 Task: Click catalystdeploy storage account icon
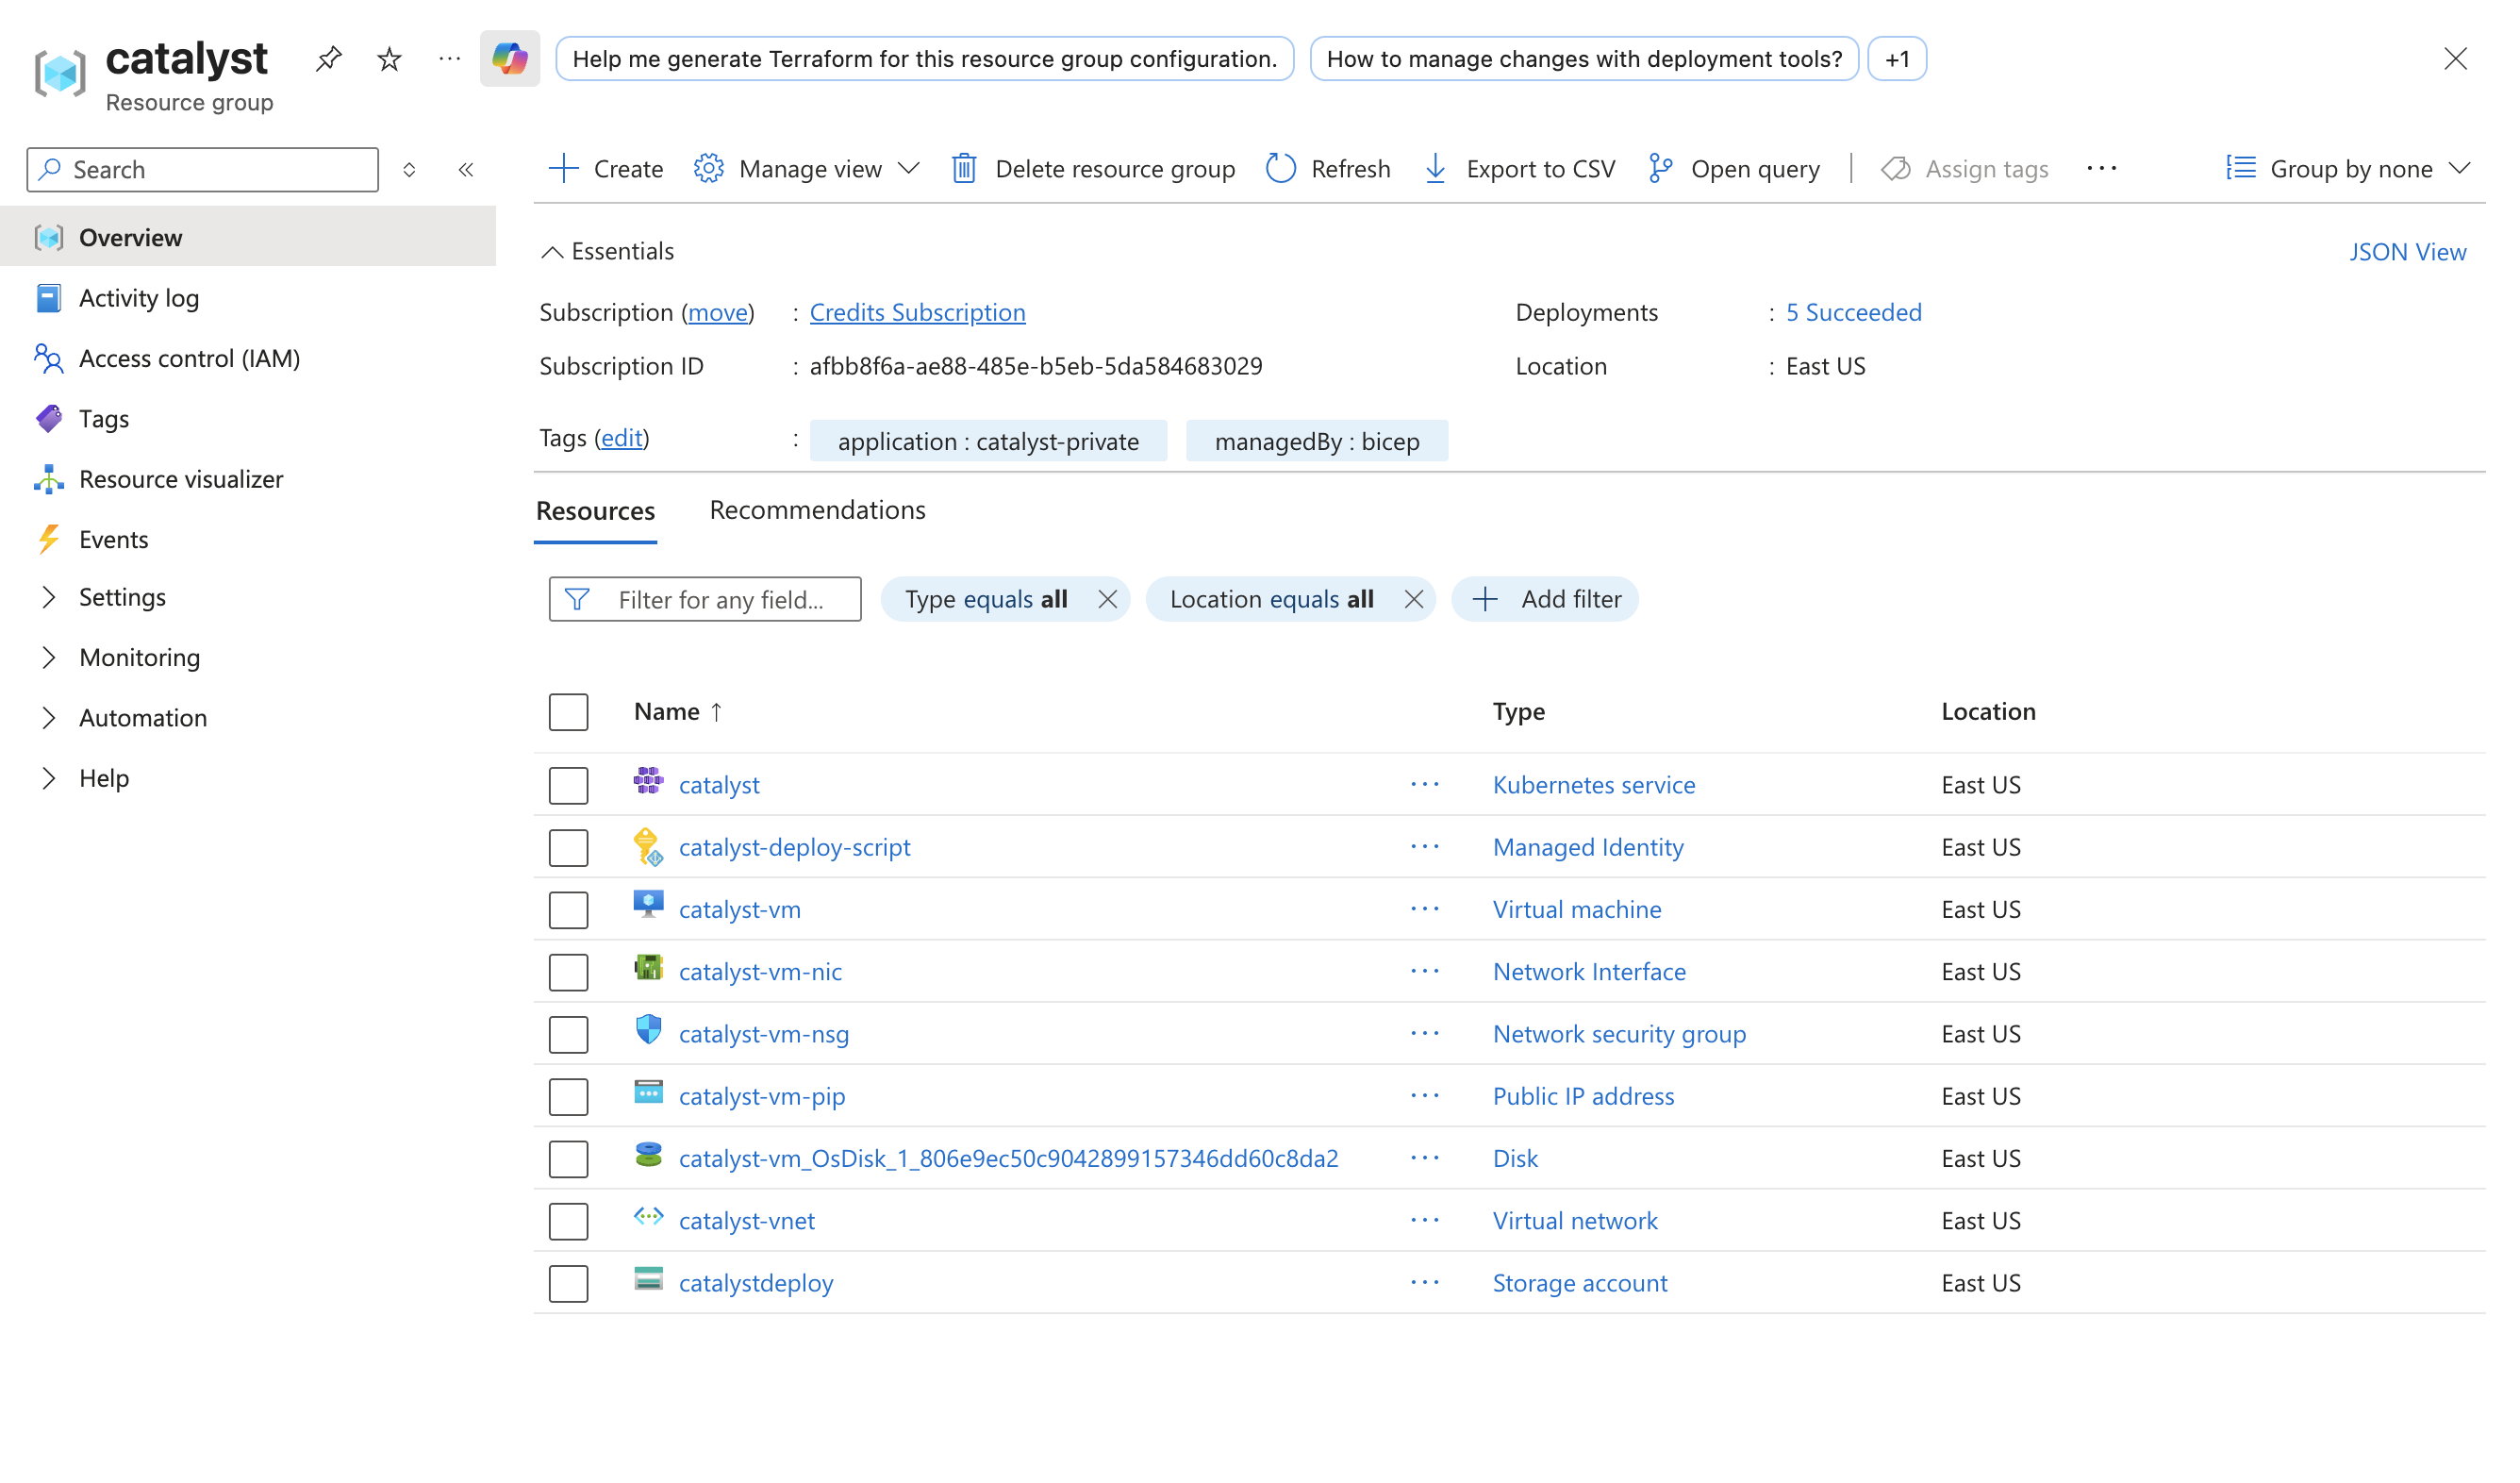(x=648, y=1279)
